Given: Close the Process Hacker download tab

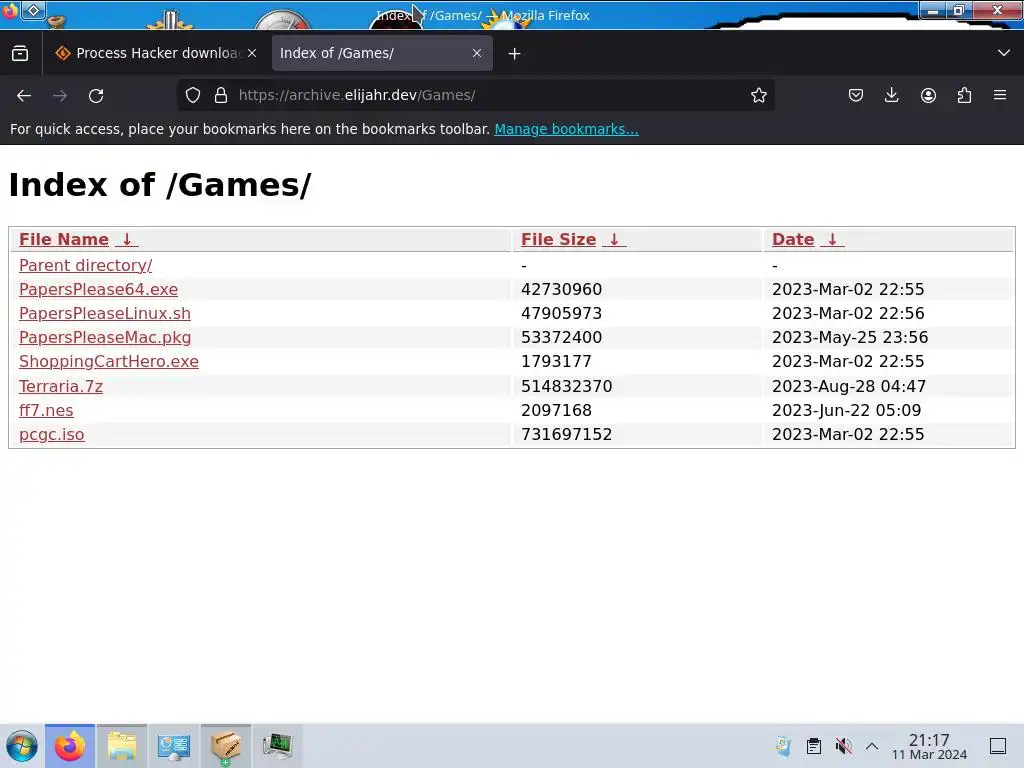Looking at the screenshot, I should 252,54.
